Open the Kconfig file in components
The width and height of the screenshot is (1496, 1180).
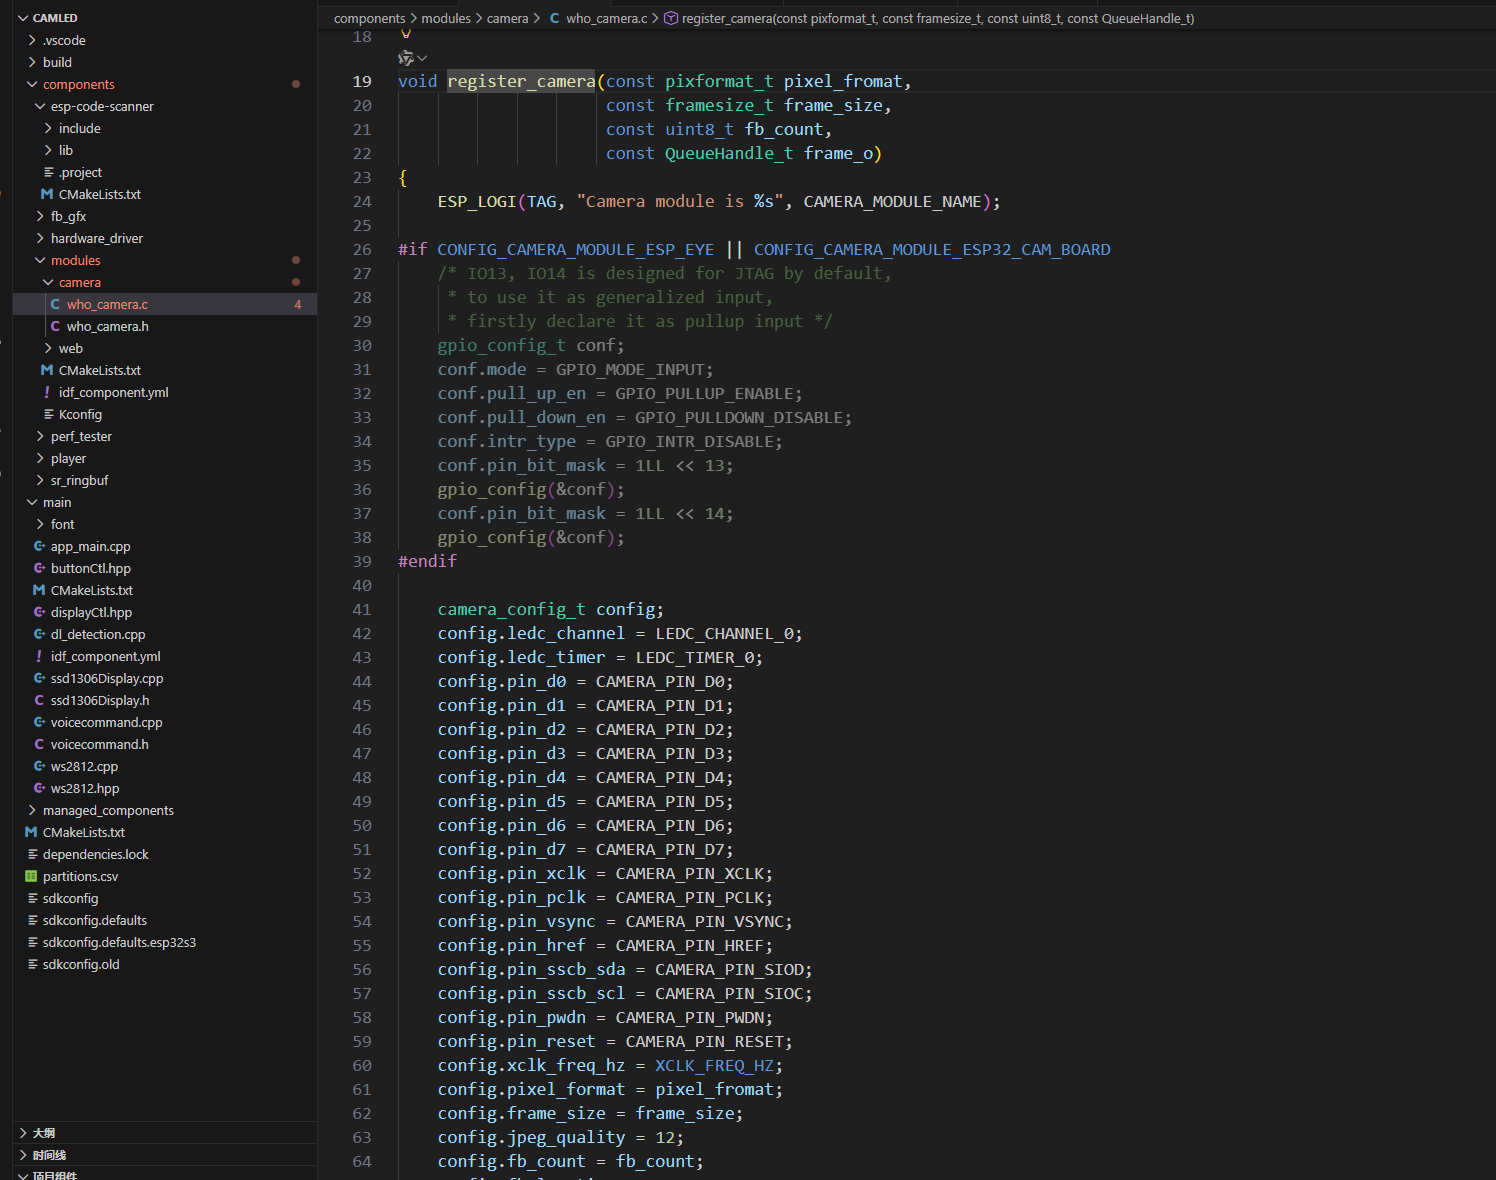pos(80,415)
